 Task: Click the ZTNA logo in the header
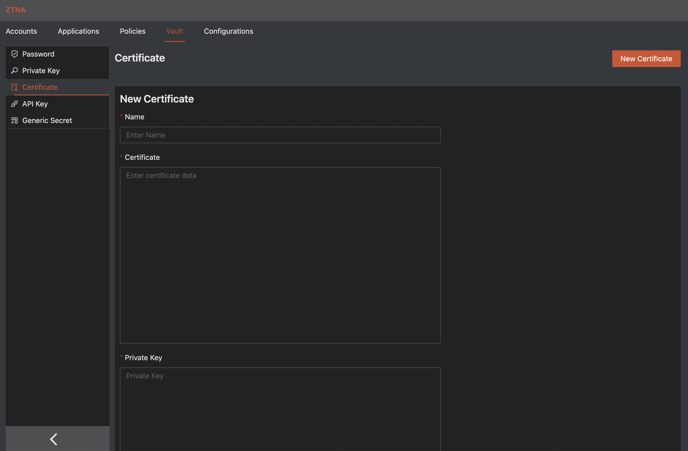coord(15,10)
